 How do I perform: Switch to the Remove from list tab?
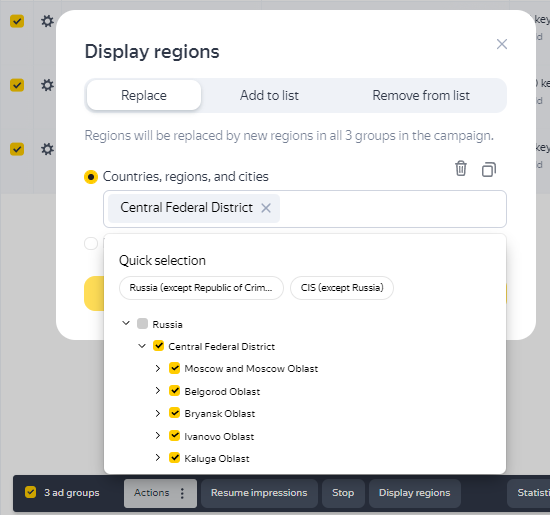point(421,95)
